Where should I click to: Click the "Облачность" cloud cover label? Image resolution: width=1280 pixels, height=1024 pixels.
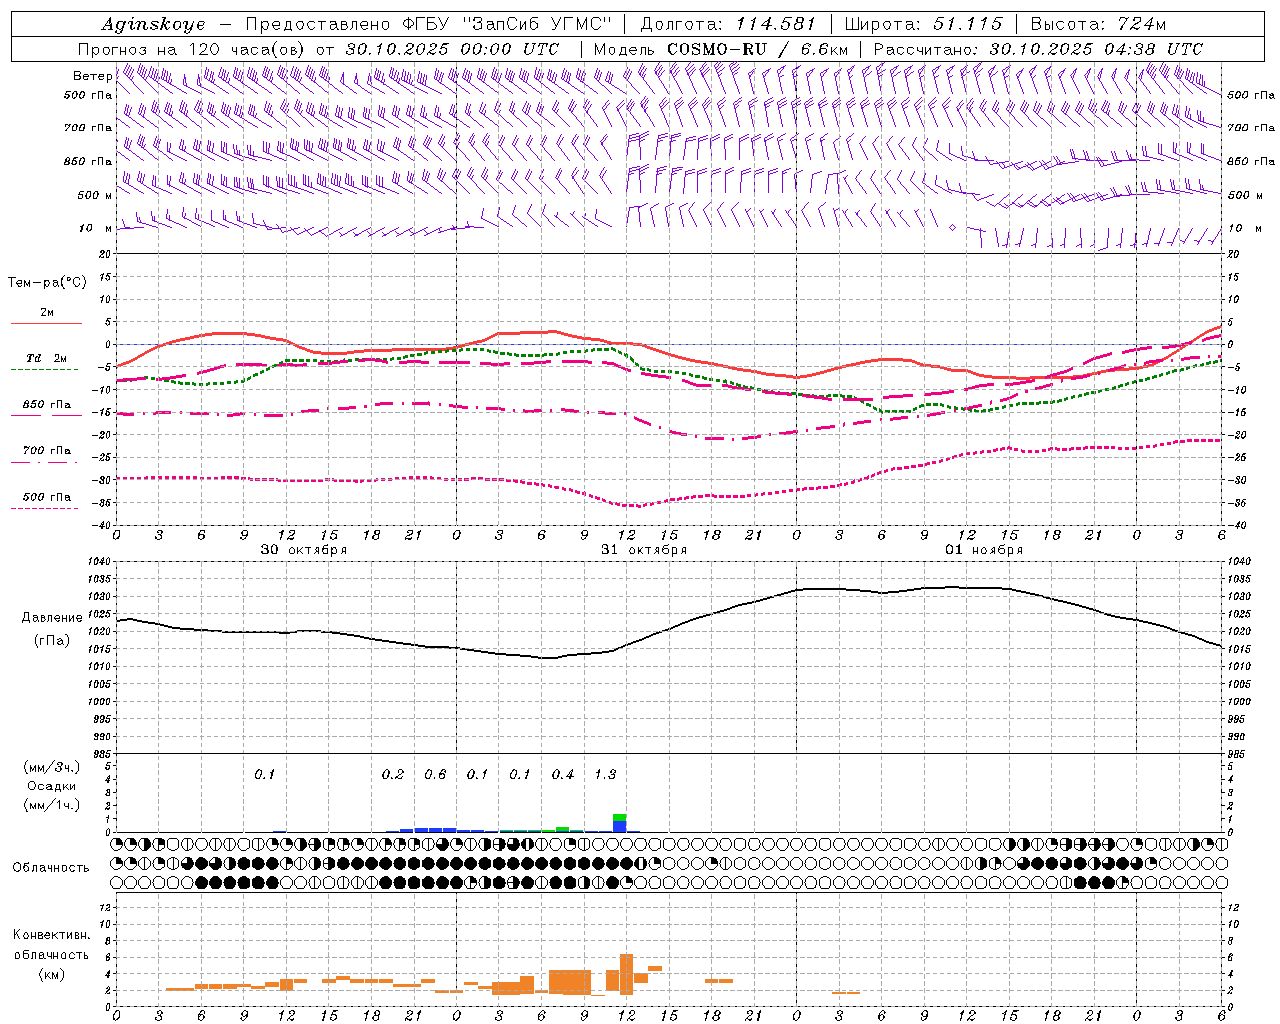point(51,867)
